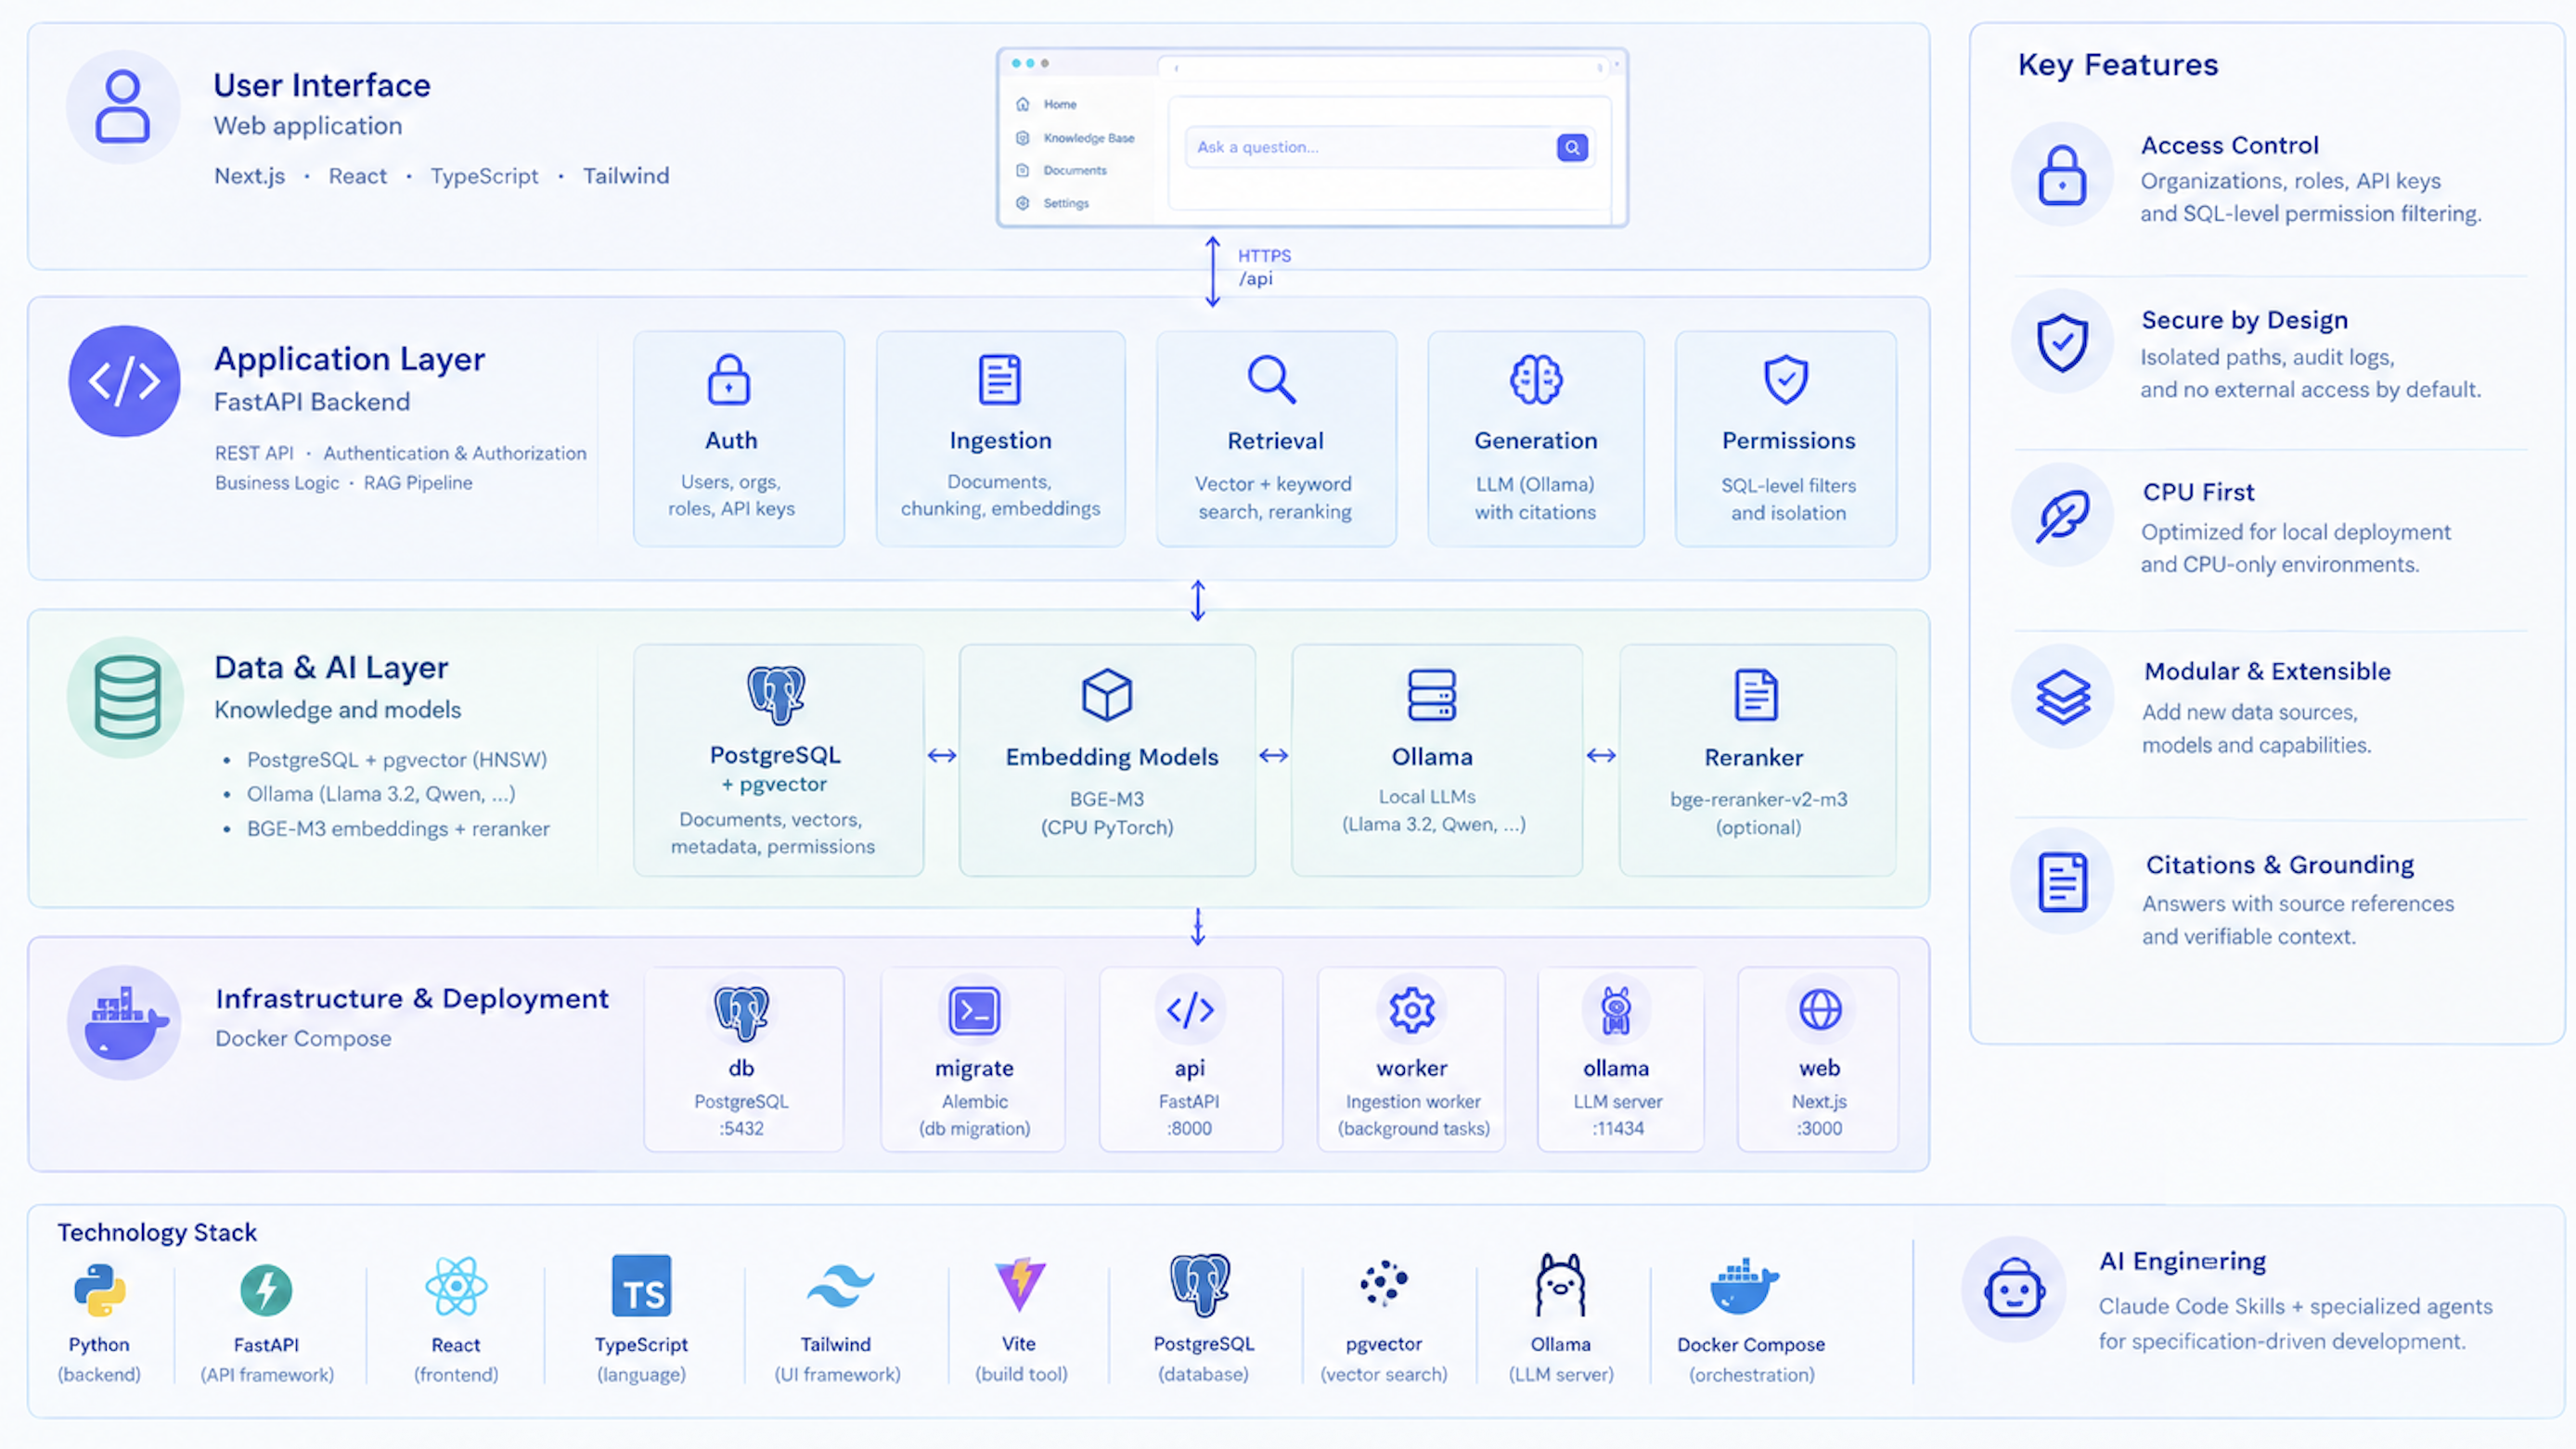
Task: Click the db PostgreSQL :5432 card
Action: (x=743, y=1059)
